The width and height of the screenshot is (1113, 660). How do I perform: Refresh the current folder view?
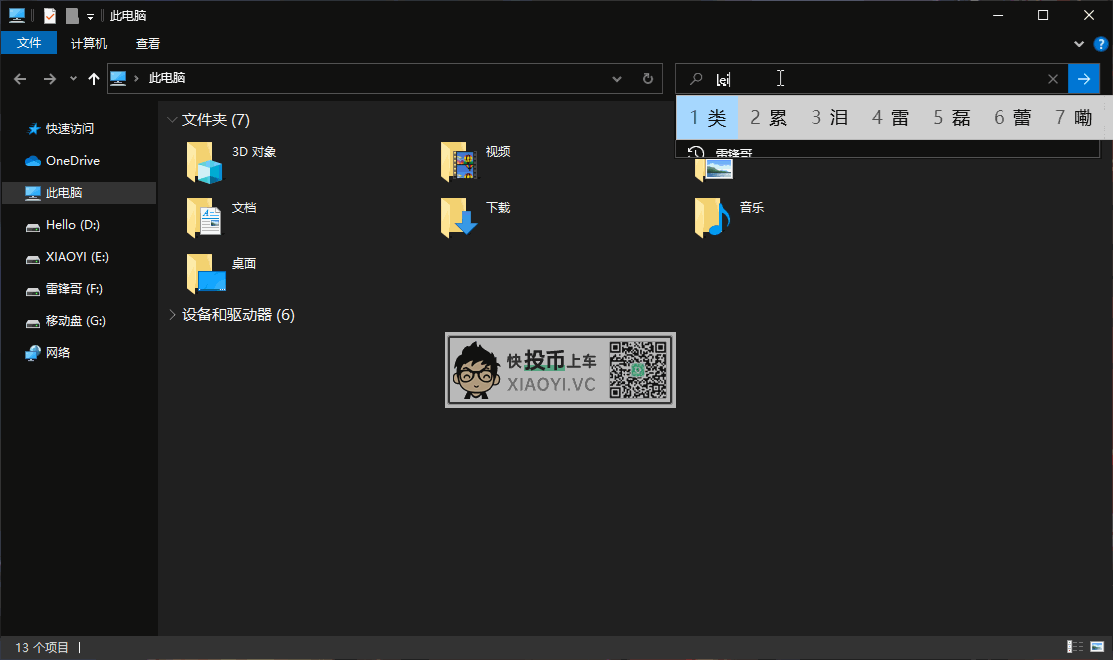click(647, 79)
